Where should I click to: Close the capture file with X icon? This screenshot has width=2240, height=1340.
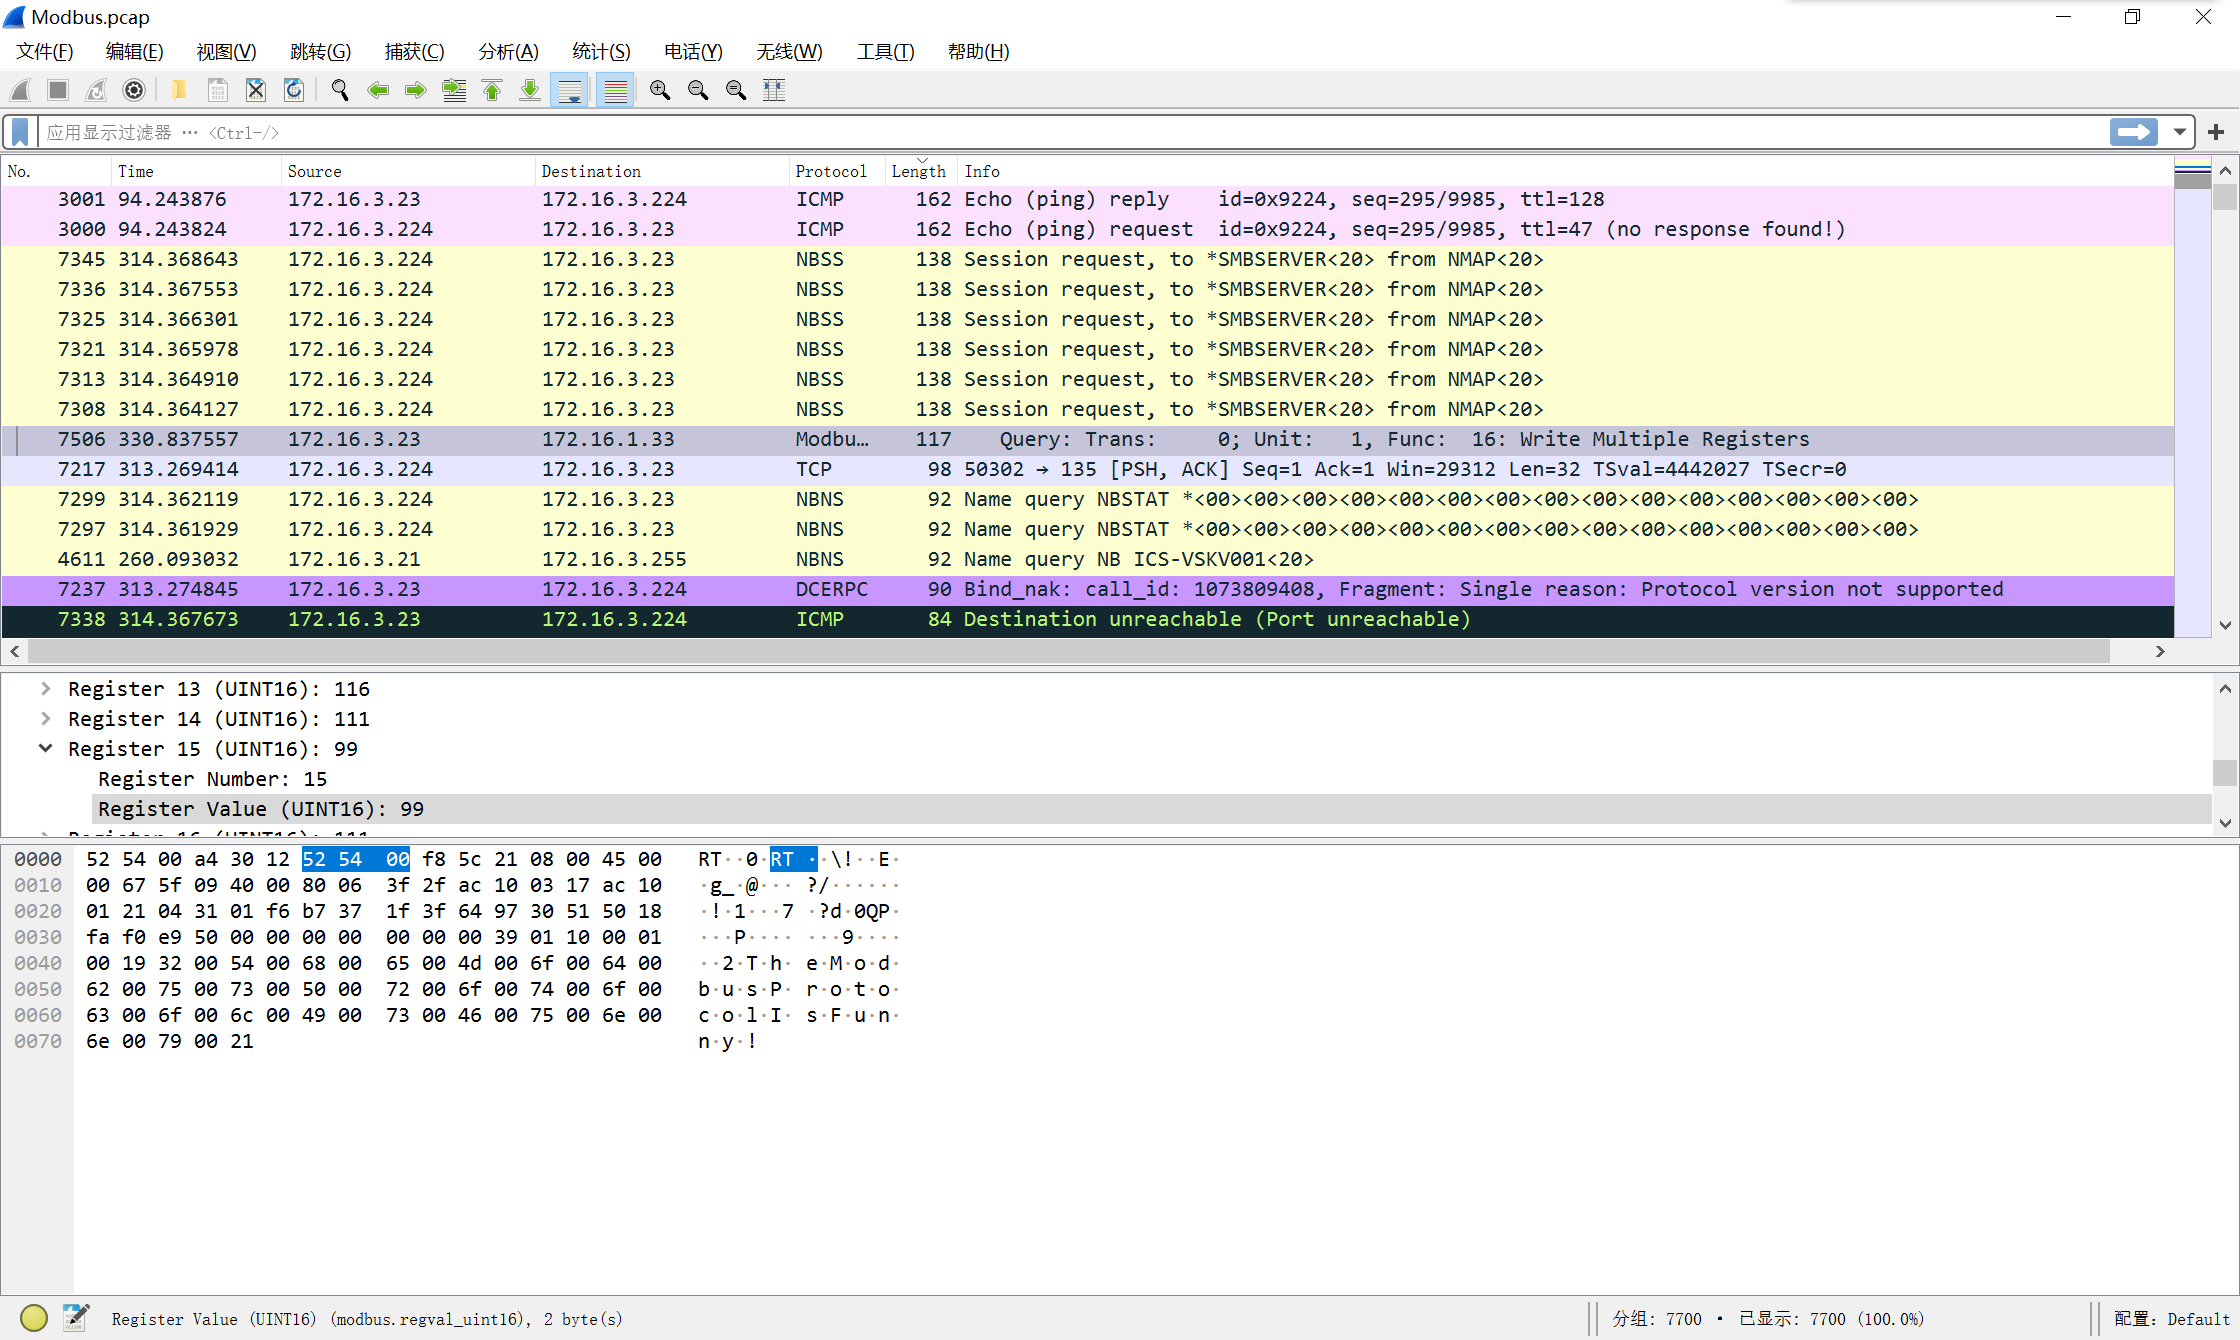click(256, 90)
